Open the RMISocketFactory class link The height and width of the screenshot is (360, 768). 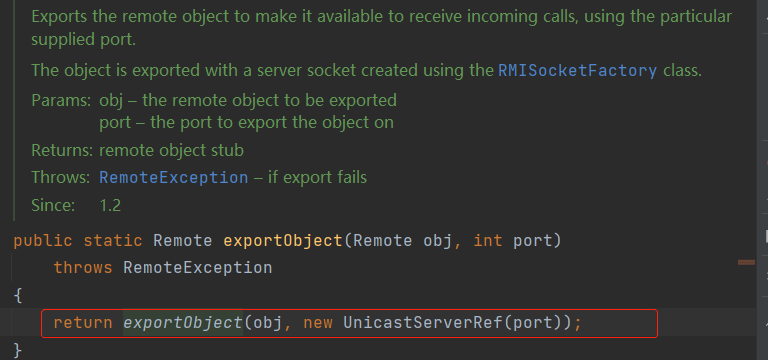click(577, 71)
